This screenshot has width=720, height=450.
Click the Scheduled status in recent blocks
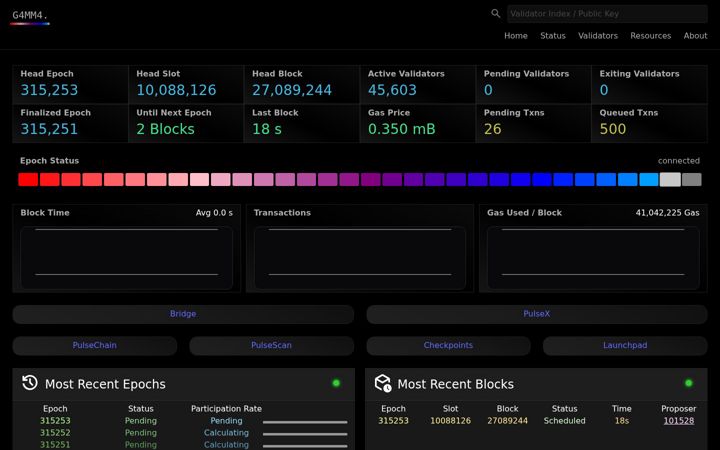564,421
